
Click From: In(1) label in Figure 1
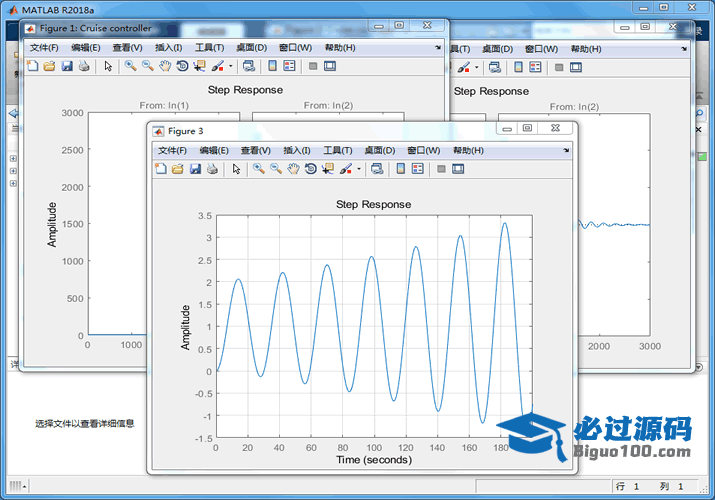tap(164, 105)
